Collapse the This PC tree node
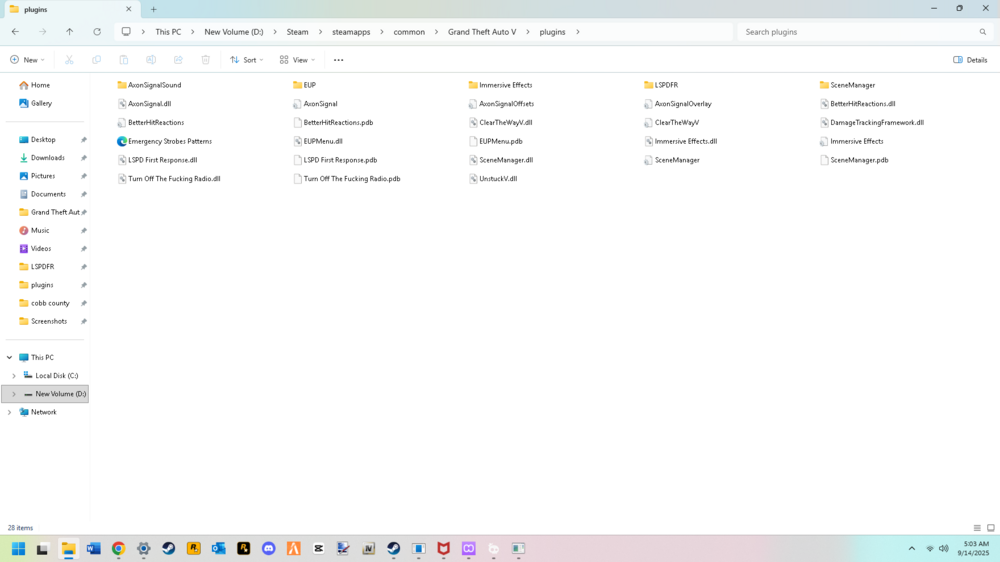Image resolution: width=1000 pixels, height=562 pixels. point(10,358)
